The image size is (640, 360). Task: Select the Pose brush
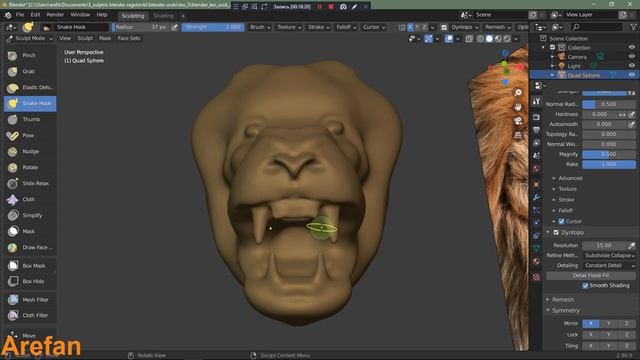30,136
